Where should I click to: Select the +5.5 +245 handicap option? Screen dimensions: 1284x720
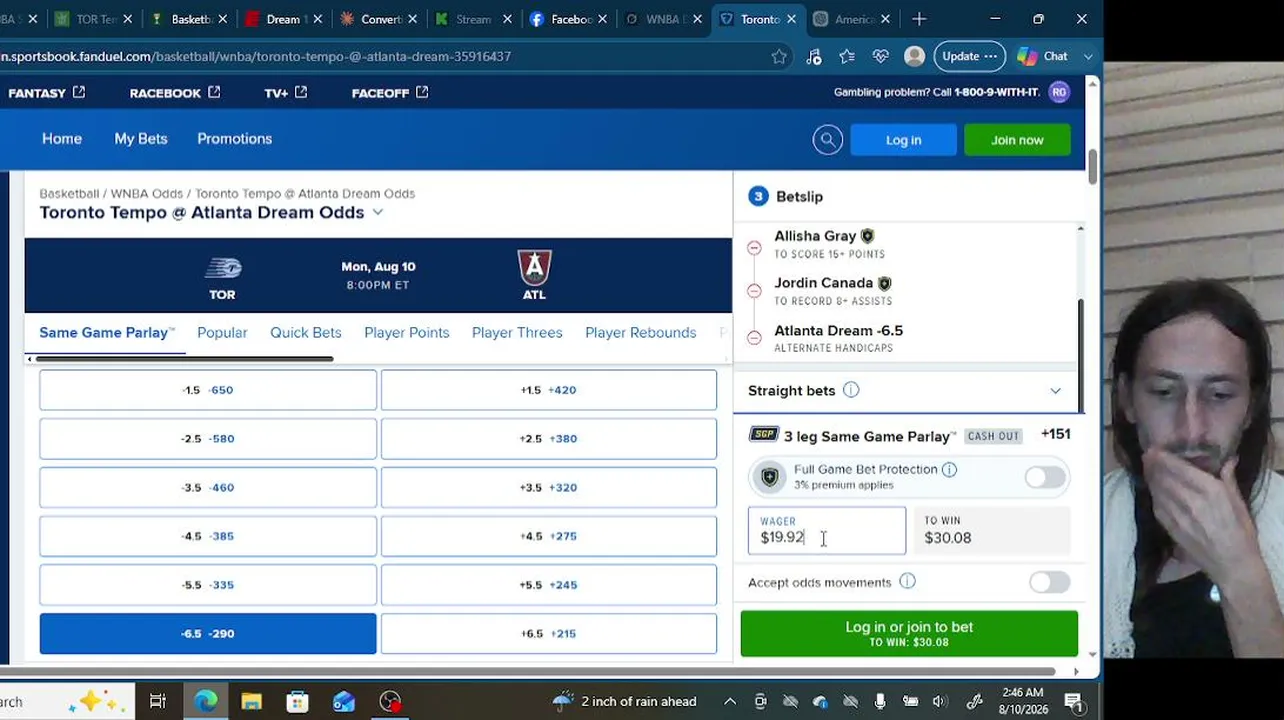coord(549,585)
